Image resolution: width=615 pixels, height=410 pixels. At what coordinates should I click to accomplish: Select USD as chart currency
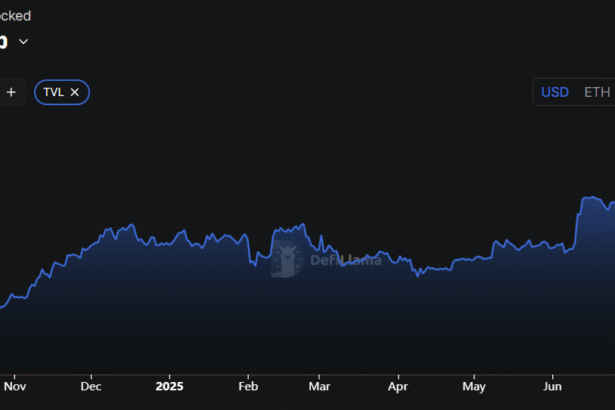(555, 92)
